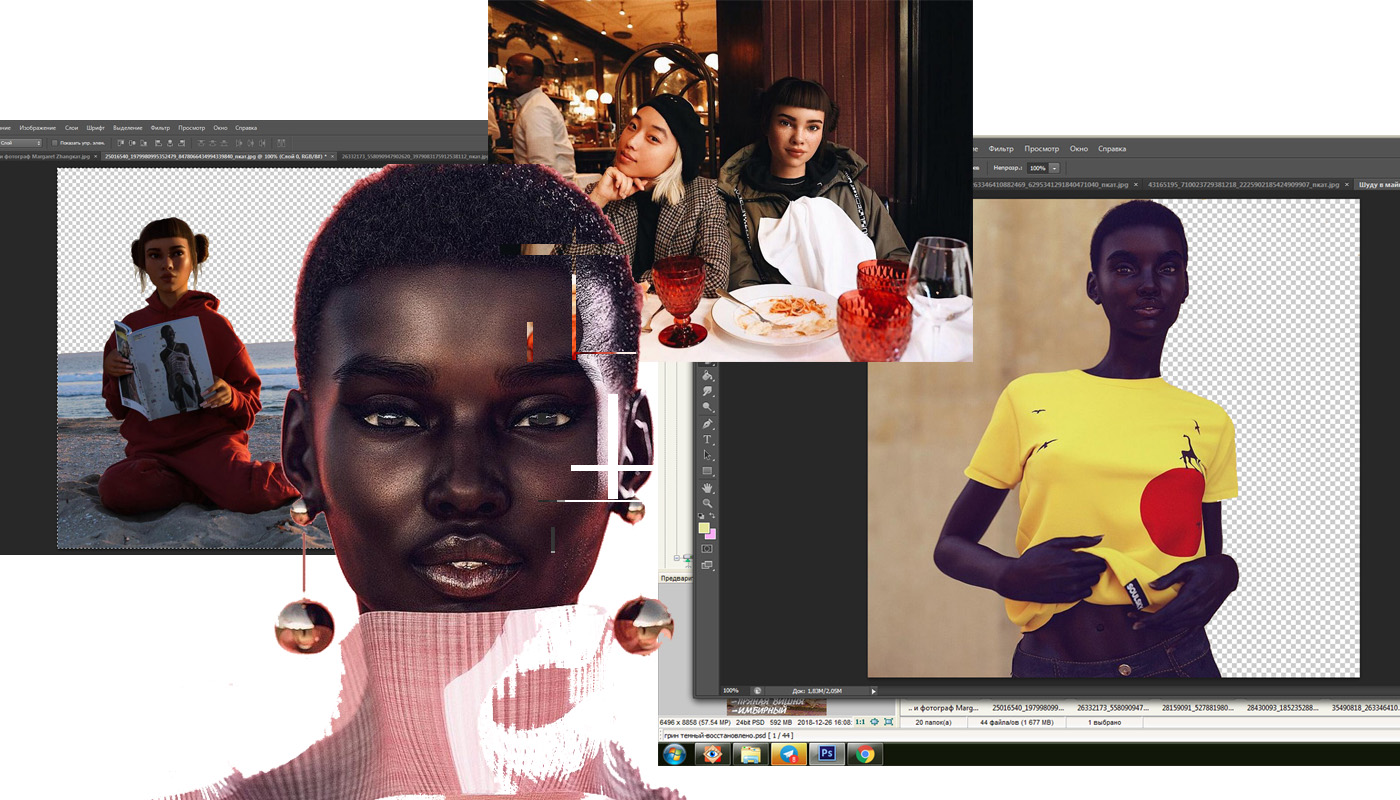Screen dimensions: 1400x800
Task: Enable the 'Показать упр. элем.' checkbox
Action: 54,143
